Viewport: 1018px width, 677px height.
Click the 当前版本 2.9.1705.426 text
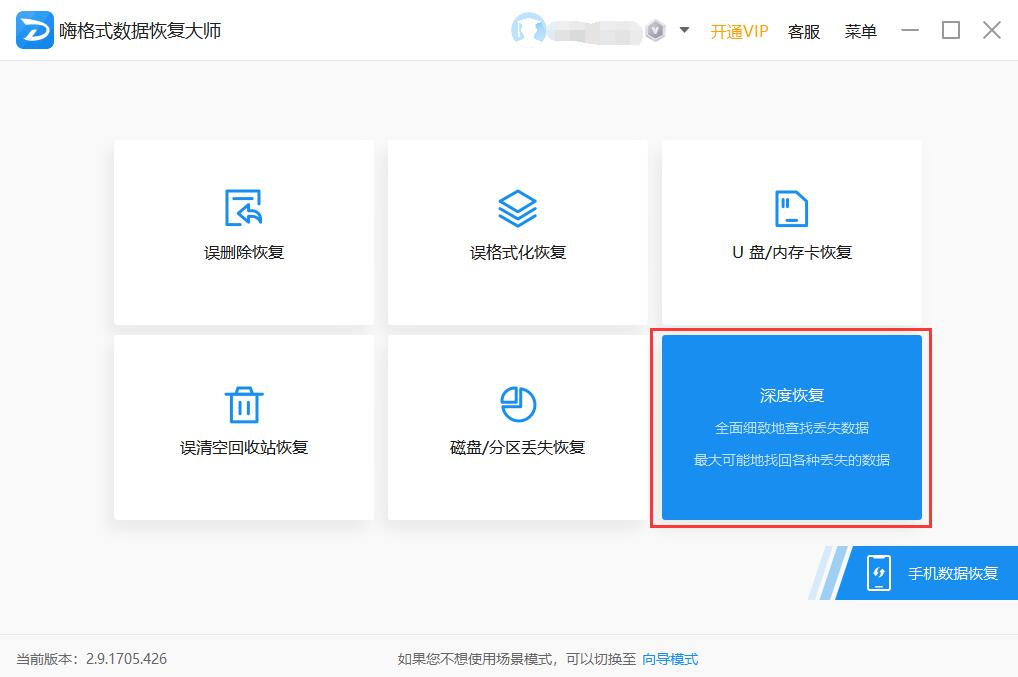(92, 659)
